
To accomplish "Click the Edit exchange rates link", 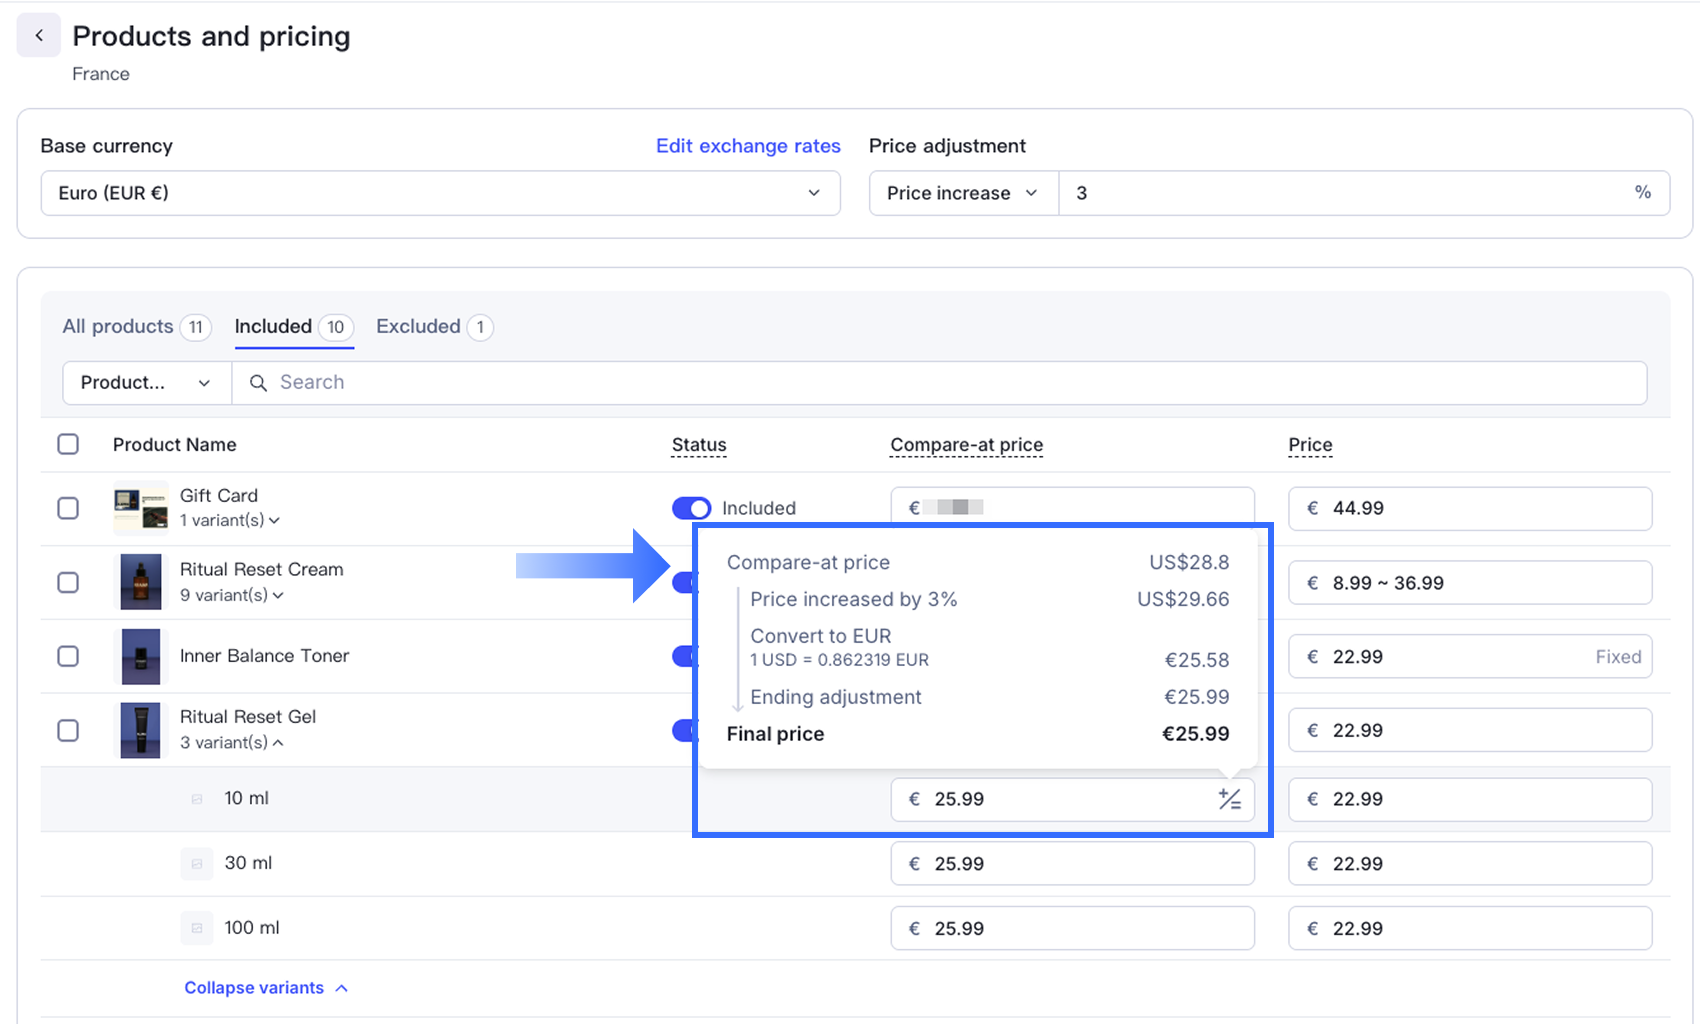I will pos(747,146).
